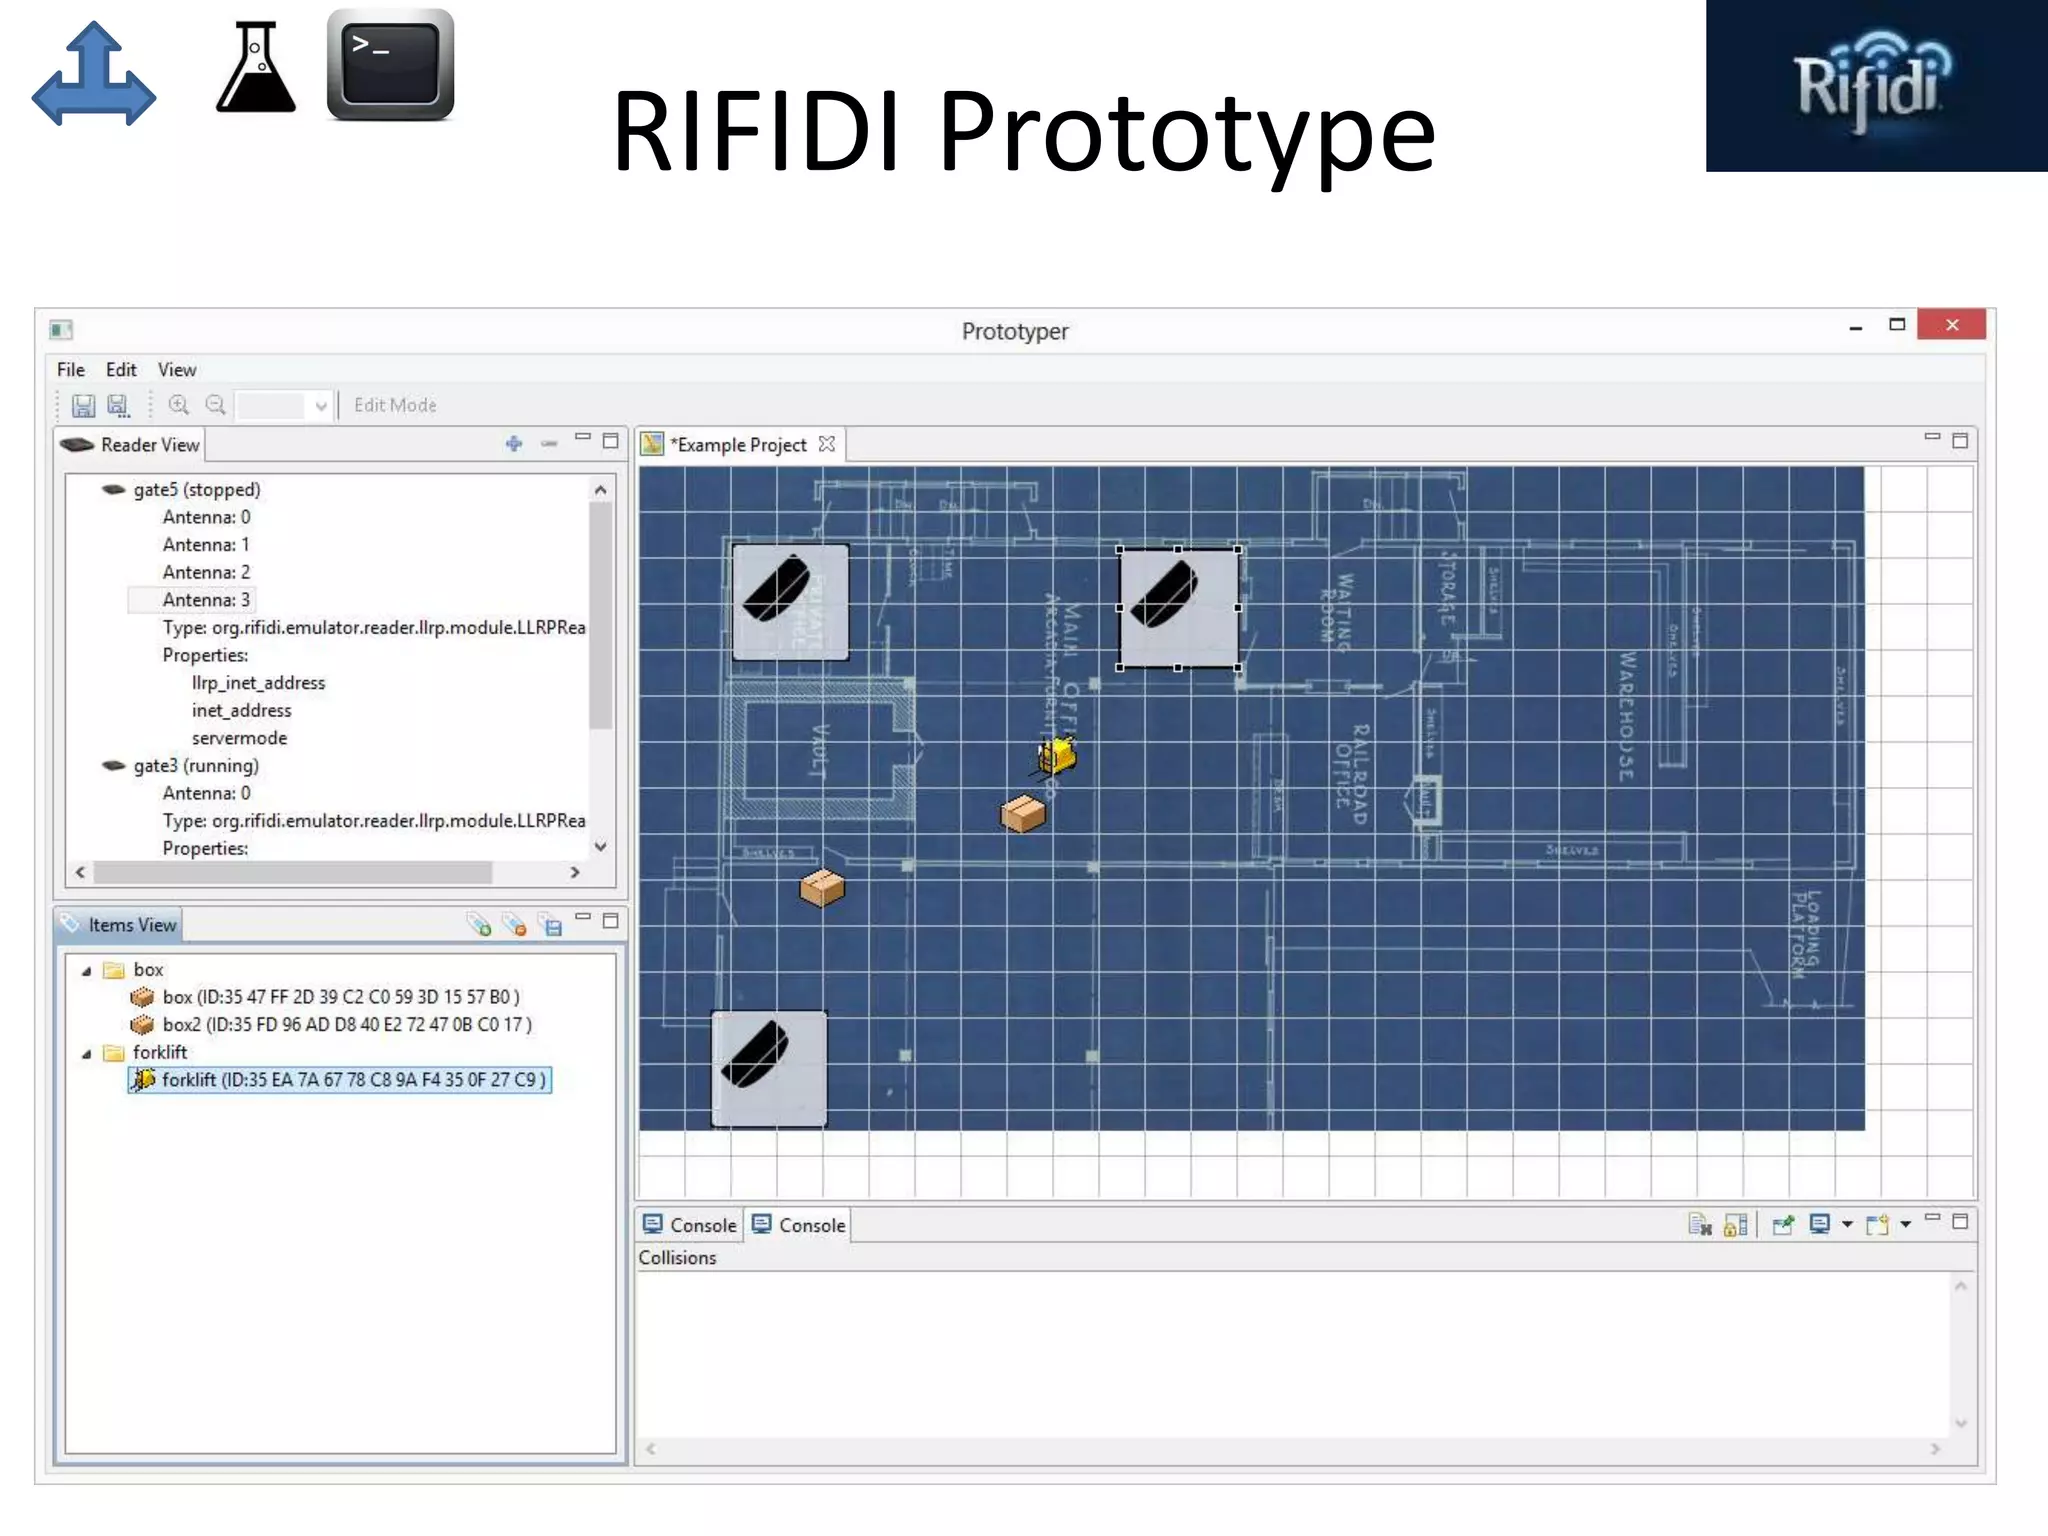Select Antenna: 0 under gate5
Screen dimensions: 2048x1536
click(206, 517)
